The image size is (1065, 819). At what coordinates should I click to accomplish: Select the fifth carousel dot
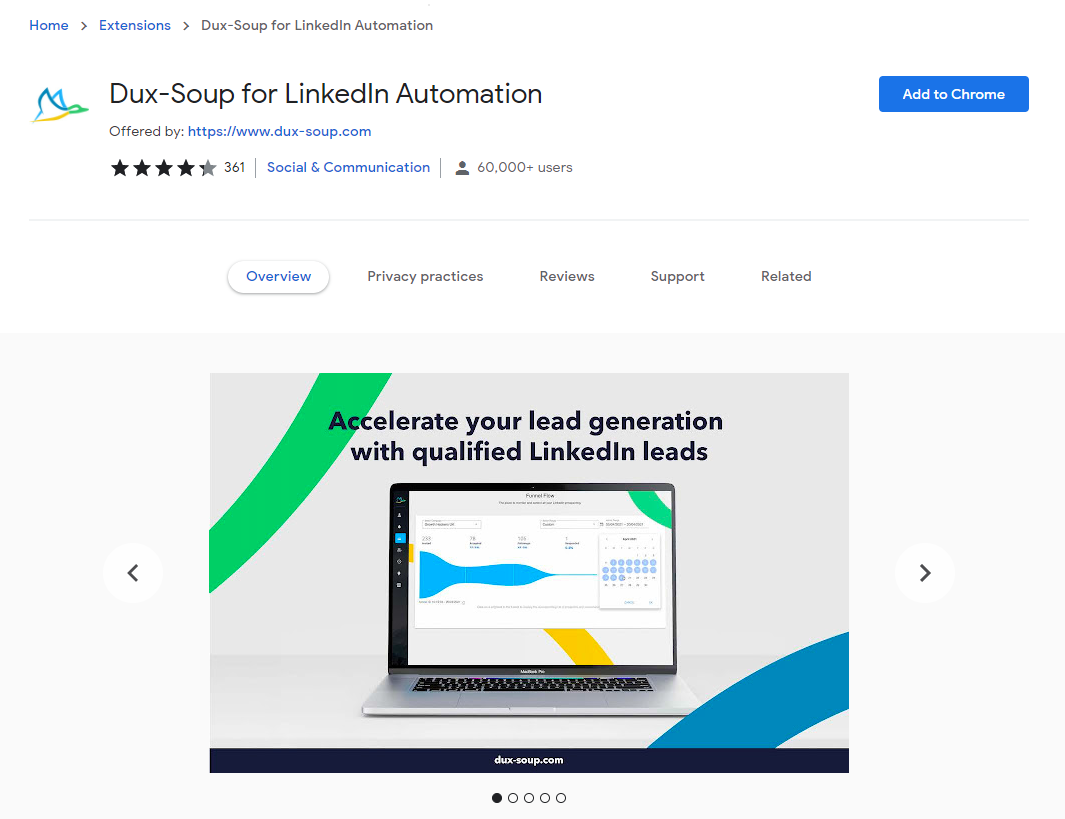click(561, 798)
